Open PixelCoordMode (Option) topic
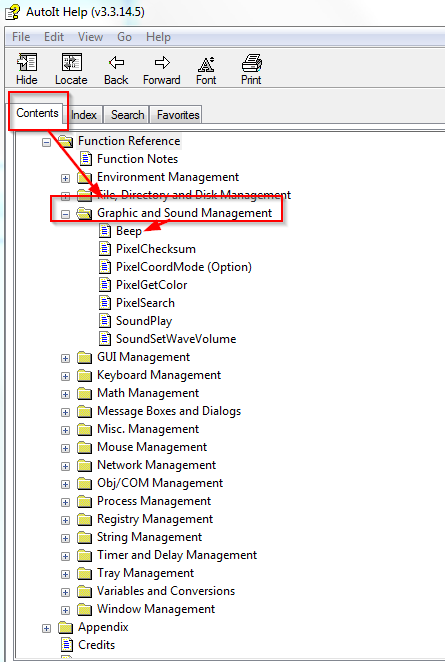The image size is (445, 662). pyautogui.click(x=184, y=267)
